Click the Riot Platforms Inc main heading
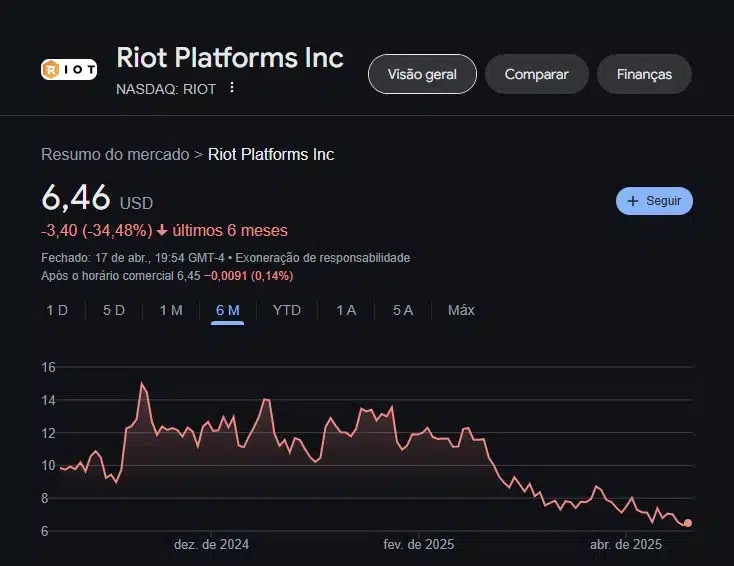Viewport: 734px width, 566px height. (230, 58)
